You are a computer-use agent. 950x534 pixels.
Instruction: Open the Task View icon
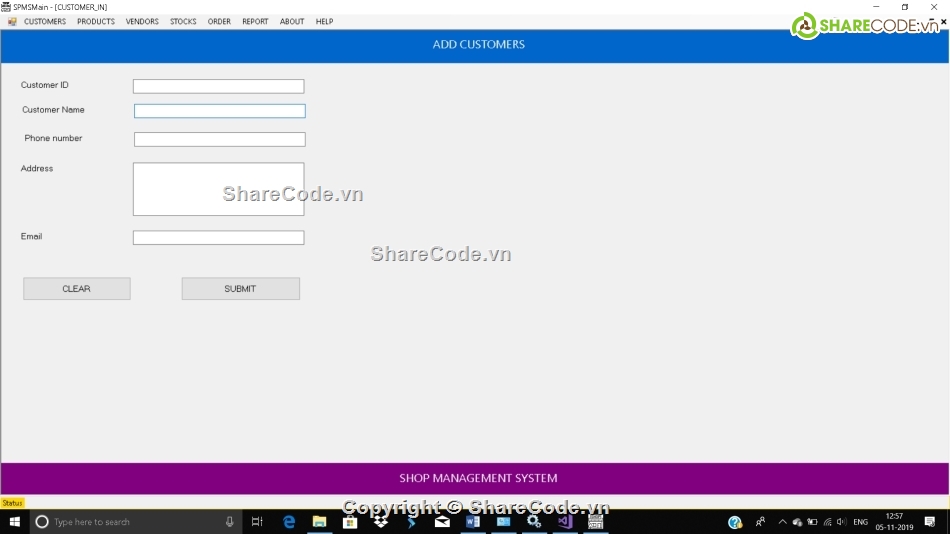tap(257, 521)
